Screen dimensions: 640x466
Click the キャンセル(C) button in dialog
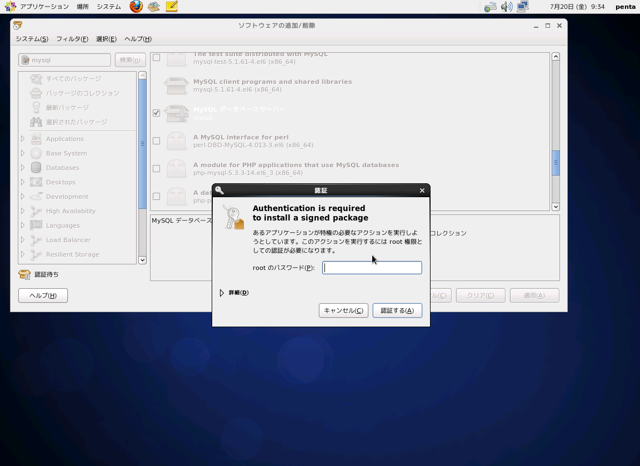[343, 311]
